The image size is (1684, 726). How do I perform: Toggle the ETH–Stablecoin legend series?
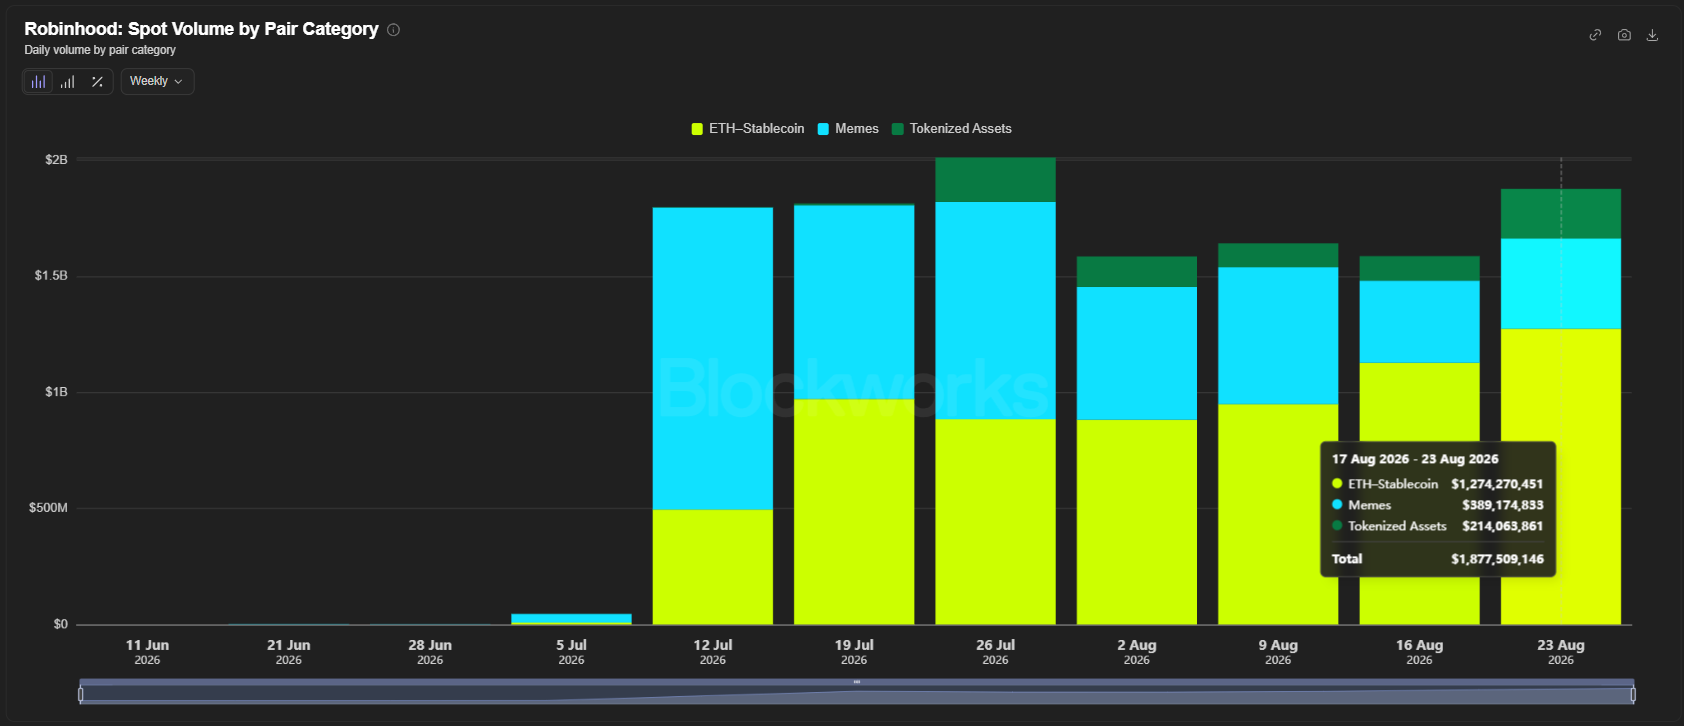(x=748, y=129)
